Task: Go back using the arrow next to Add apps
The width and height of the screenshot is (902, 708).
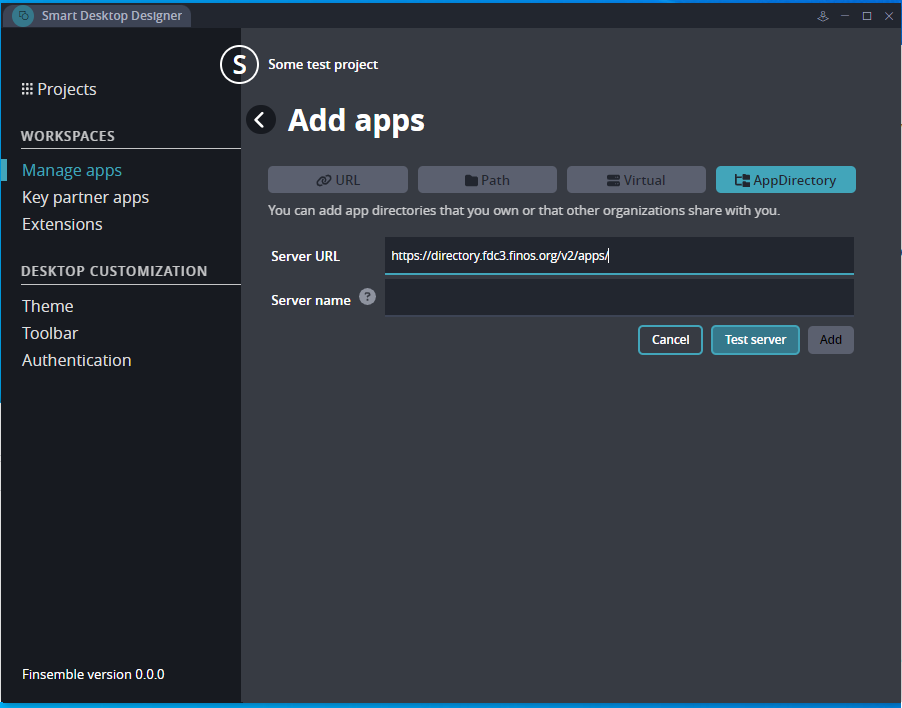Action: point(261,120)
